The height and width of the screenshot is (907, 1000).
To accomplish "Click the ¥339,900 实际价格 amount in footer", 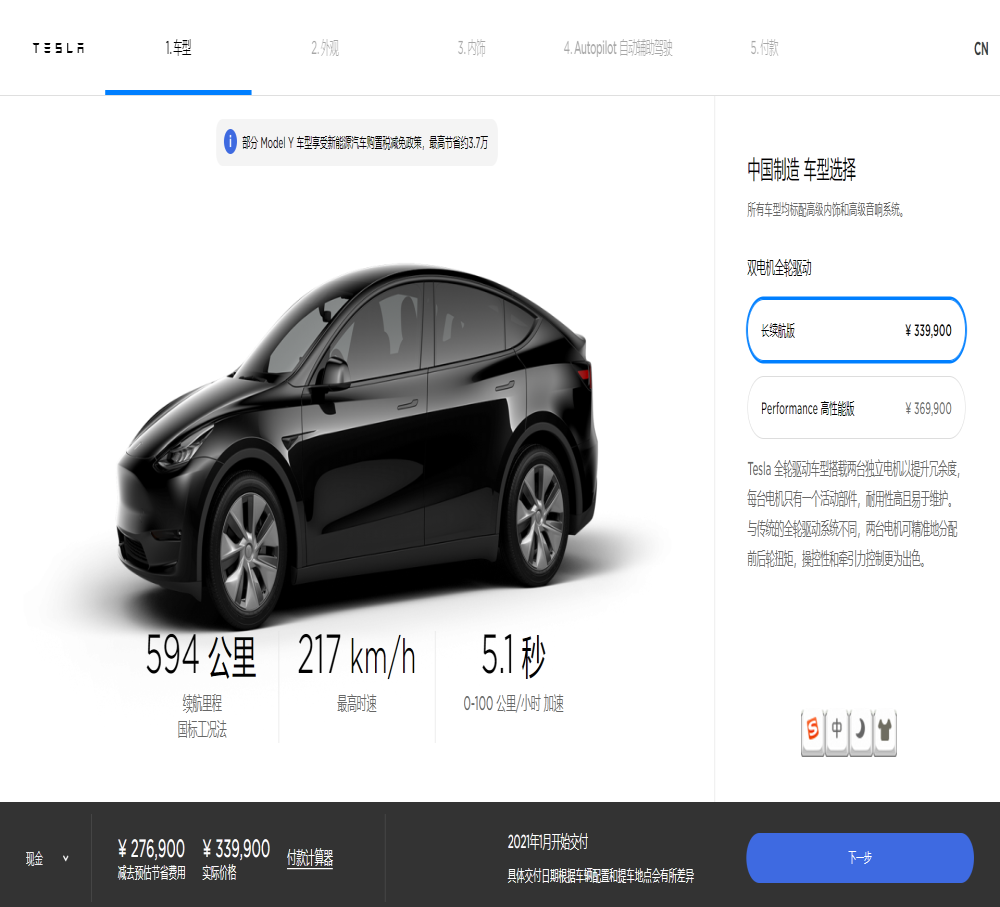I will coord(236,849).
